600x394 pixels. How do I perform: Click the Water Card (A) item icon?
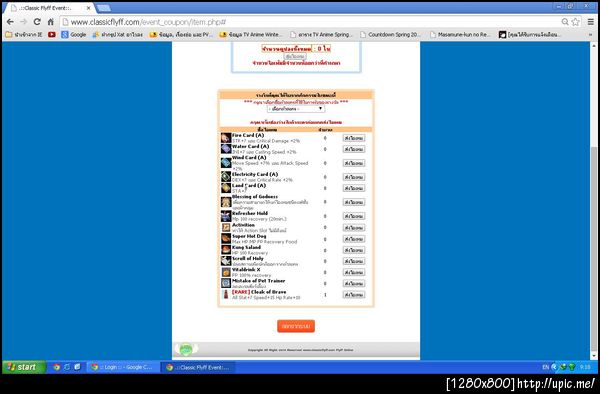226,149
